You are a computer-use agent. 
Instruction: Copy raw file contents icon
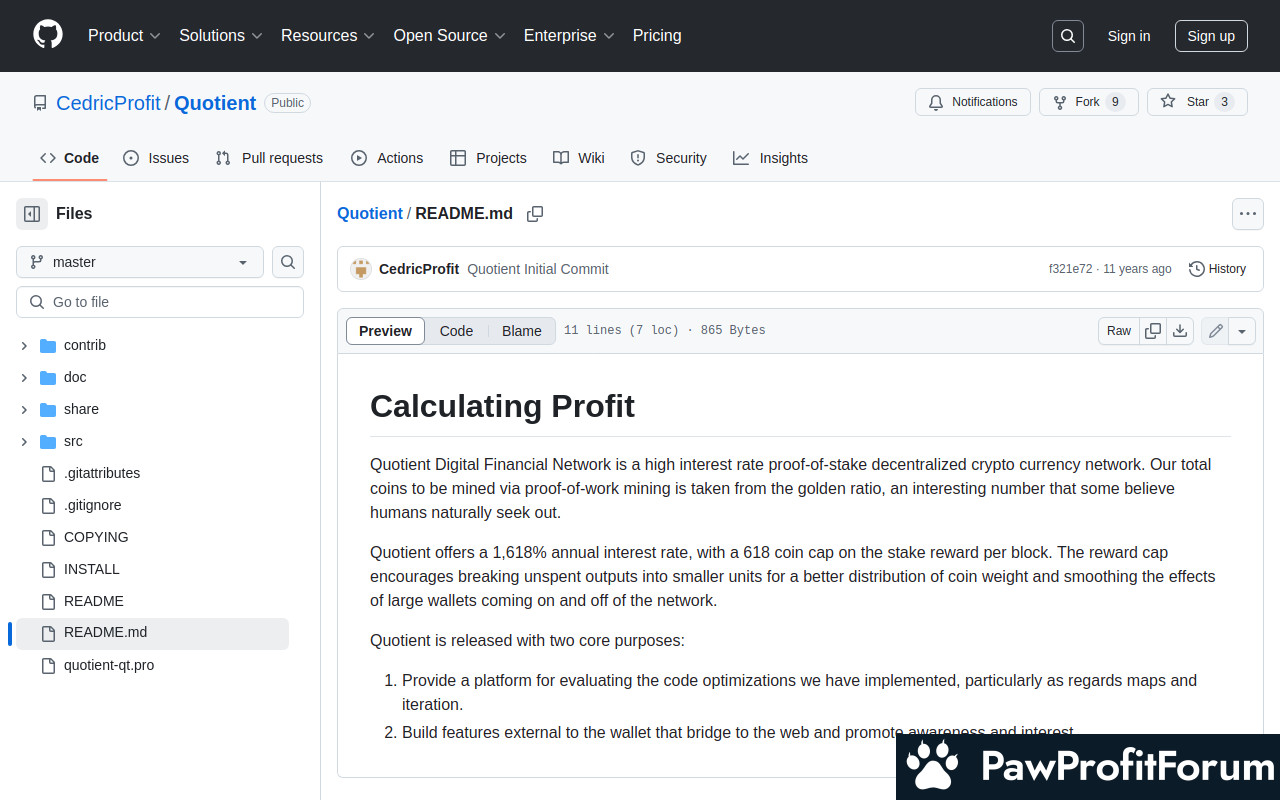tap(1153, 331)
